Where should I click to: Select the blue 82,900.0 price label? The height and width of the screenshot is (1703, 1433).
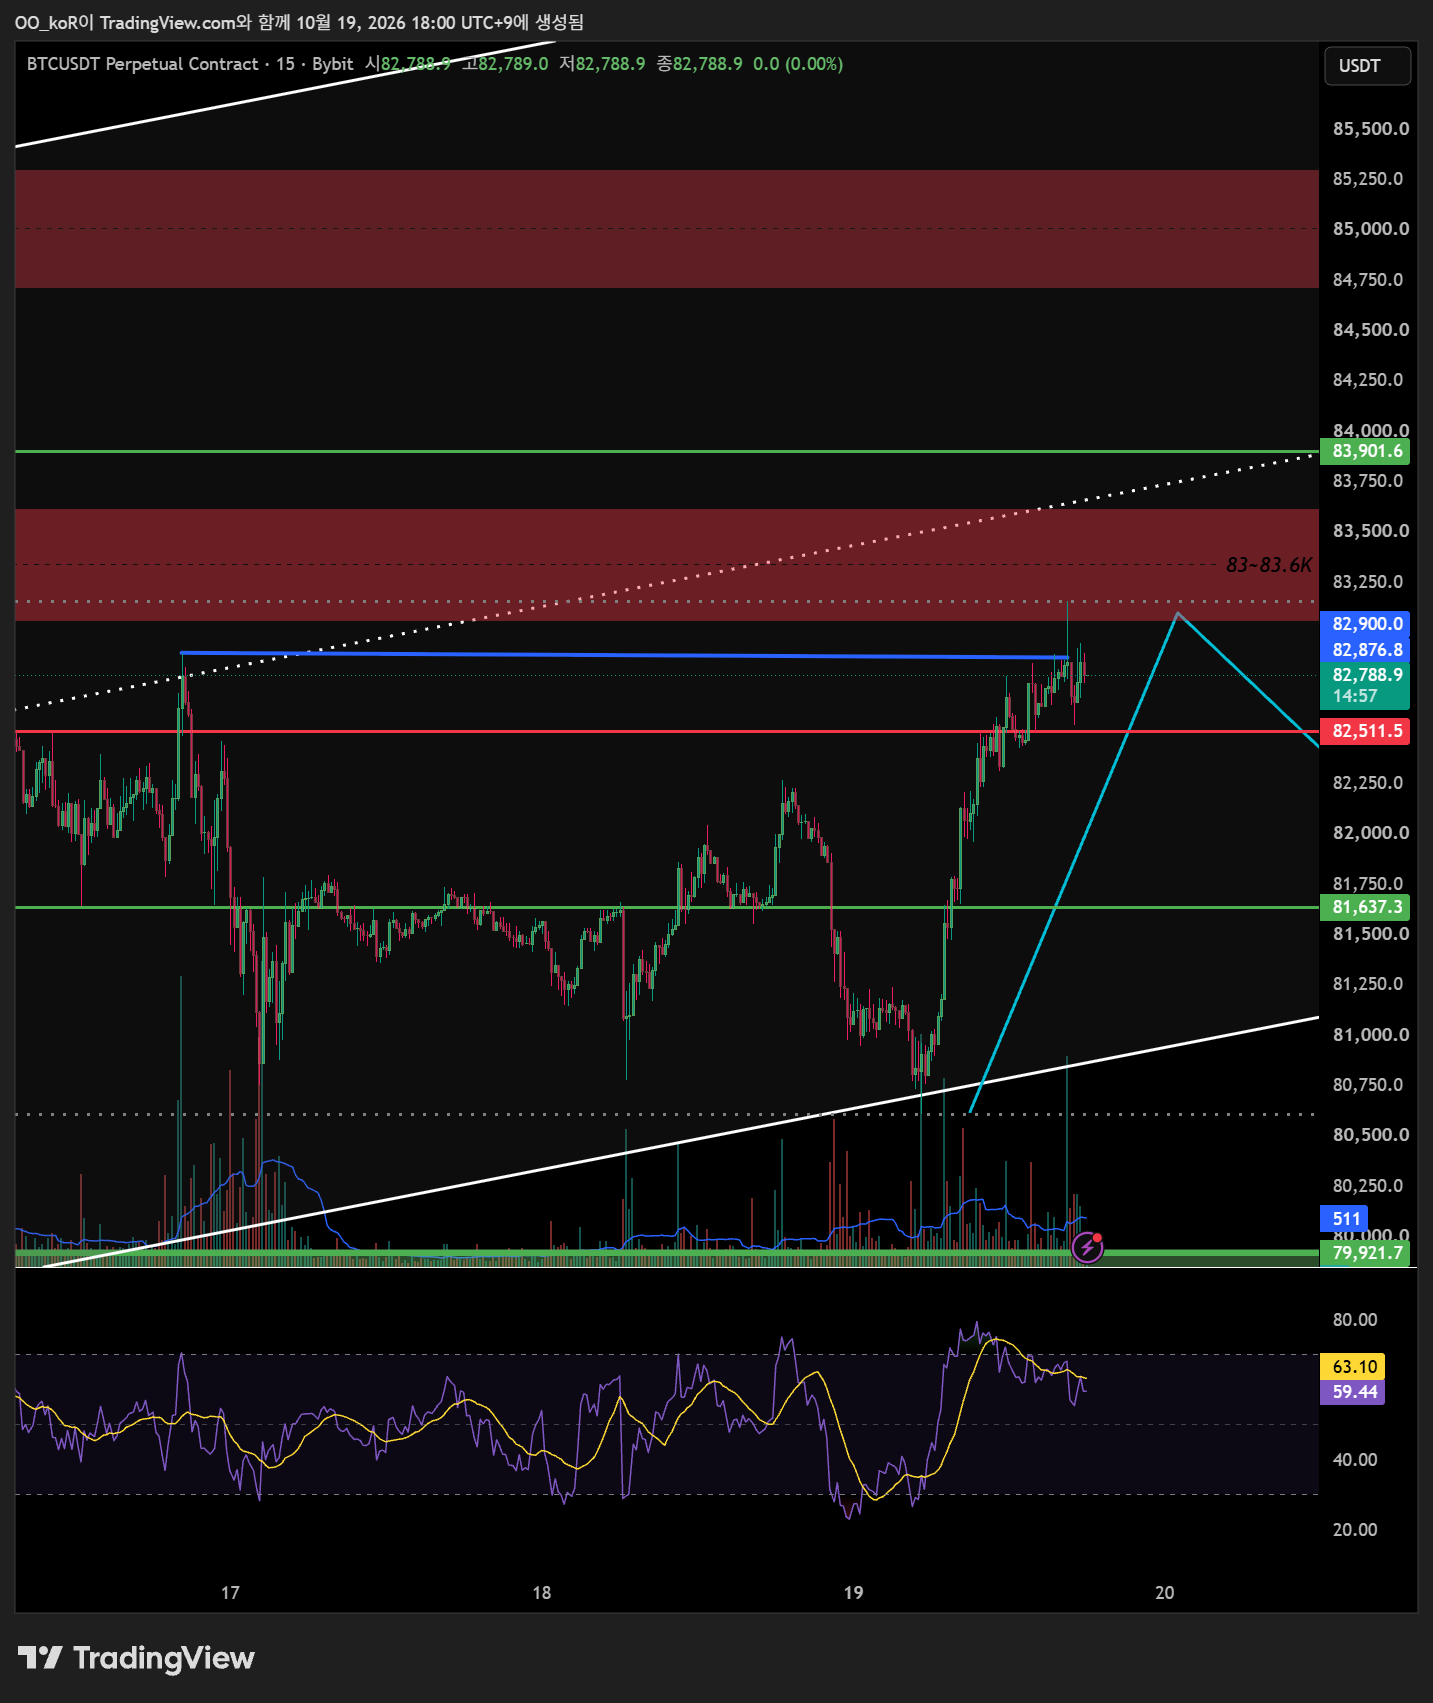(x=1366, y=624)
